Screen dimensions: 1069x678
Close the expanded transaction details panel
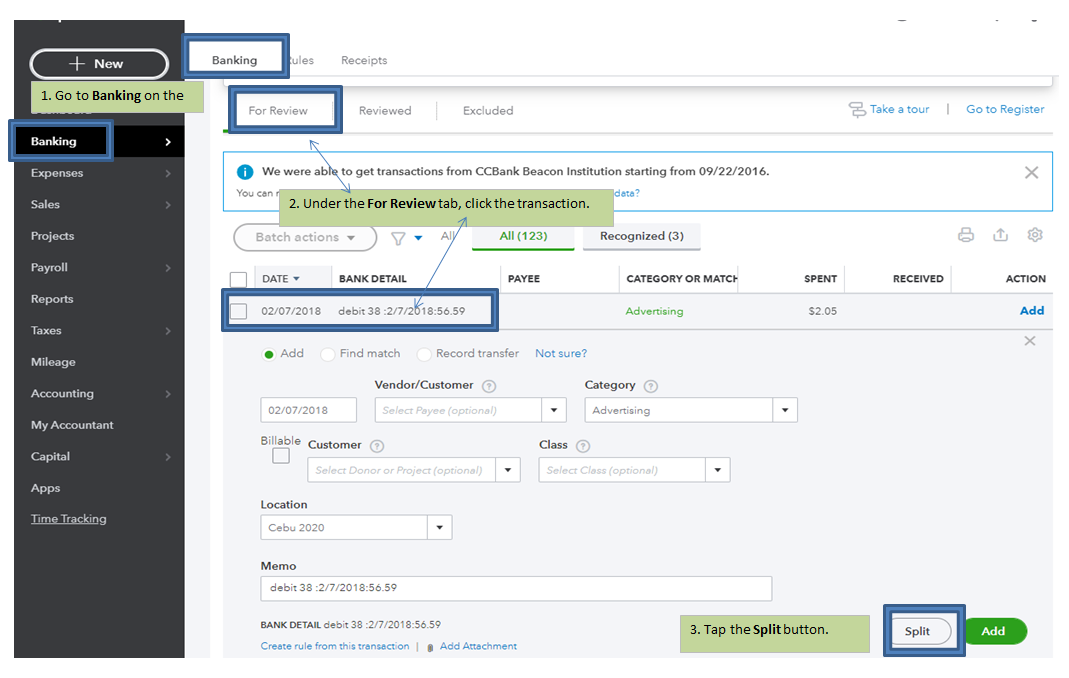(x=1030, y=341)
